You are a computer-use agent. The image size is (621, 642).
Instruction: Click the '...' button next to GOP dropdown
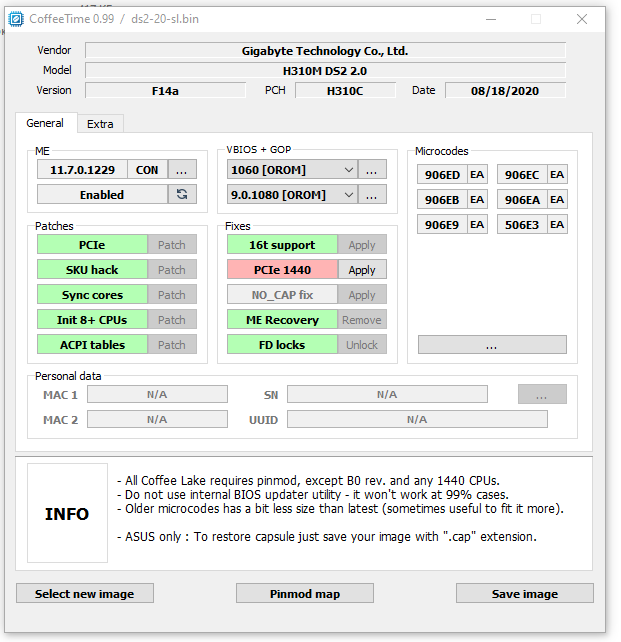pyautogui.click(x=372, y=194)
